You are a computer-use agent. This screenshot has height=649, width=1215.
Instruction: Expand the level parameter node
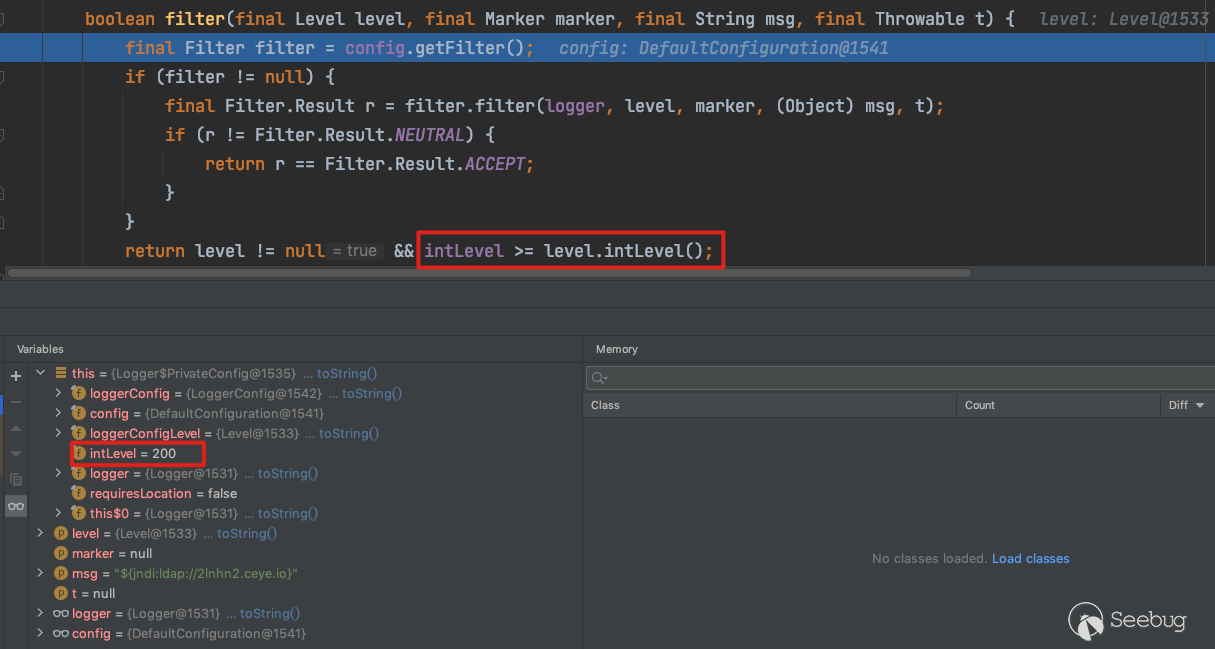pos(41,534)
